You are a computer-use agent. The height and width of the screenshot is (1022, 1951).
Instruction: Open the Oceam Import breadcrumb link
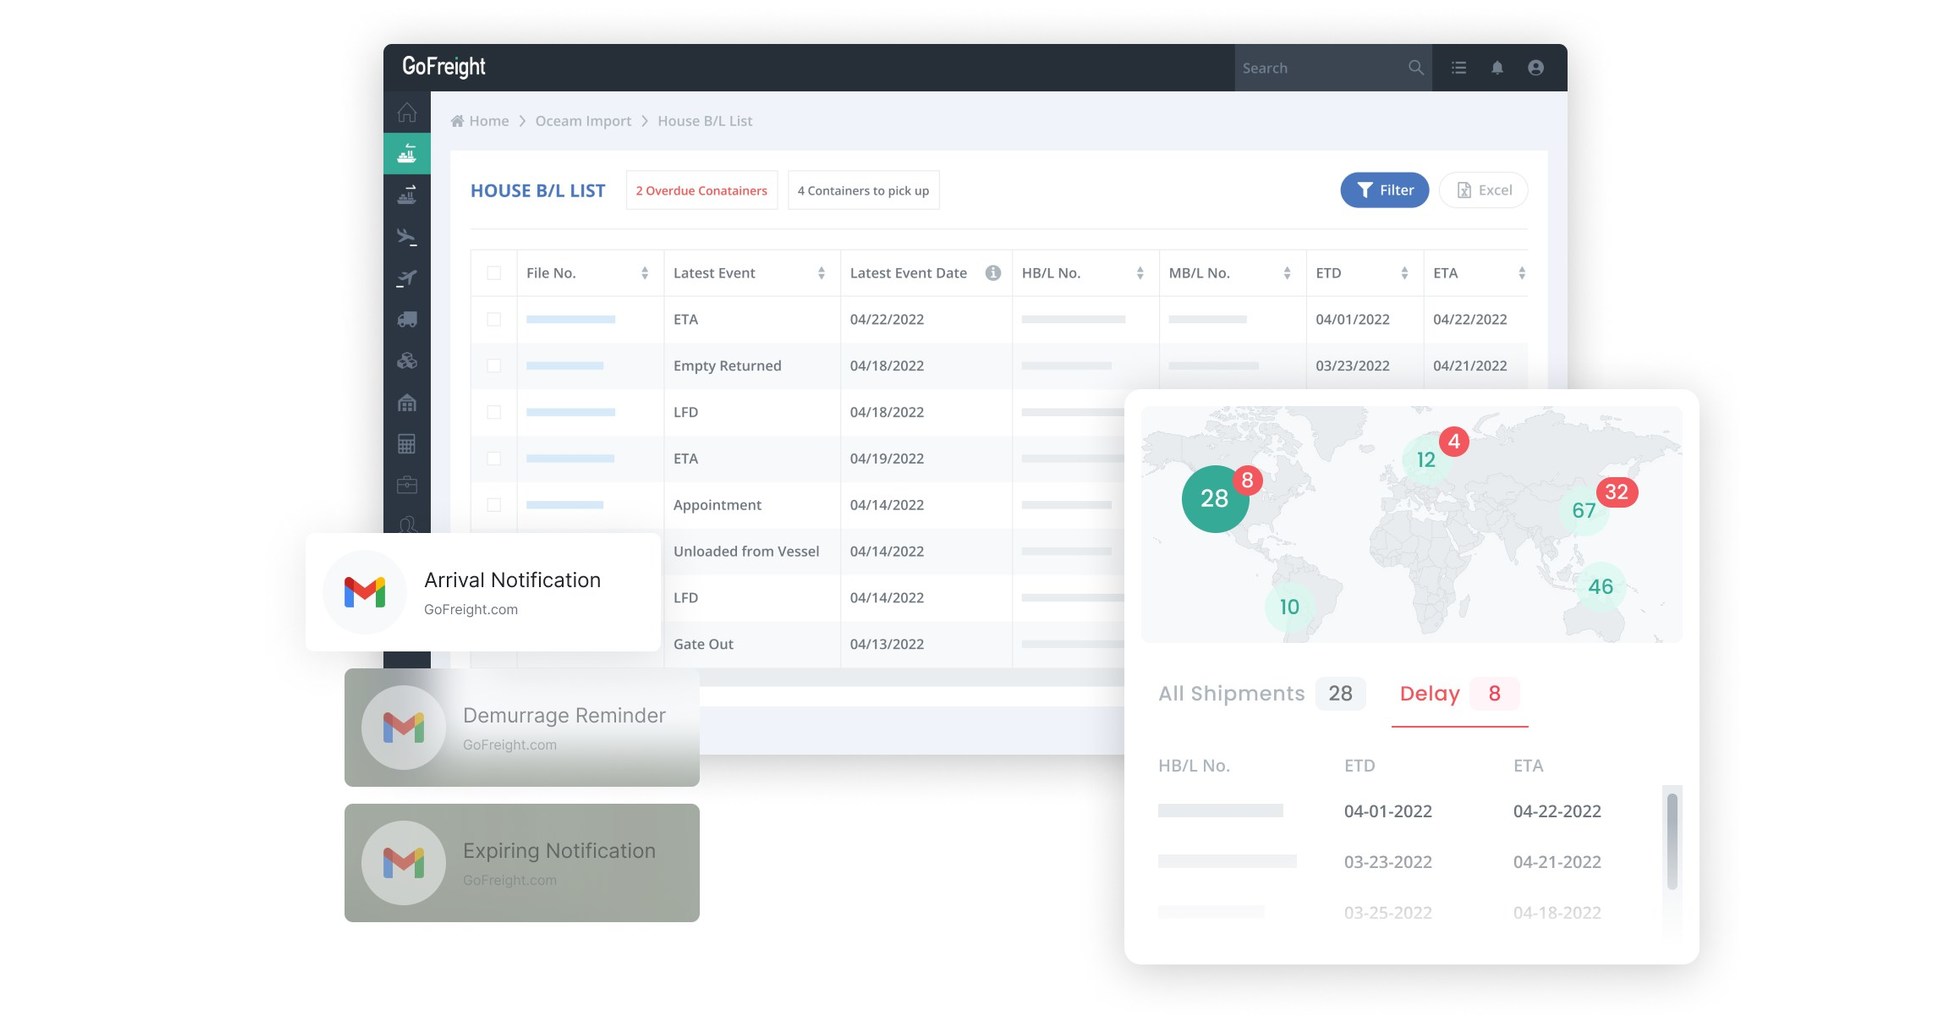[583, 120]
